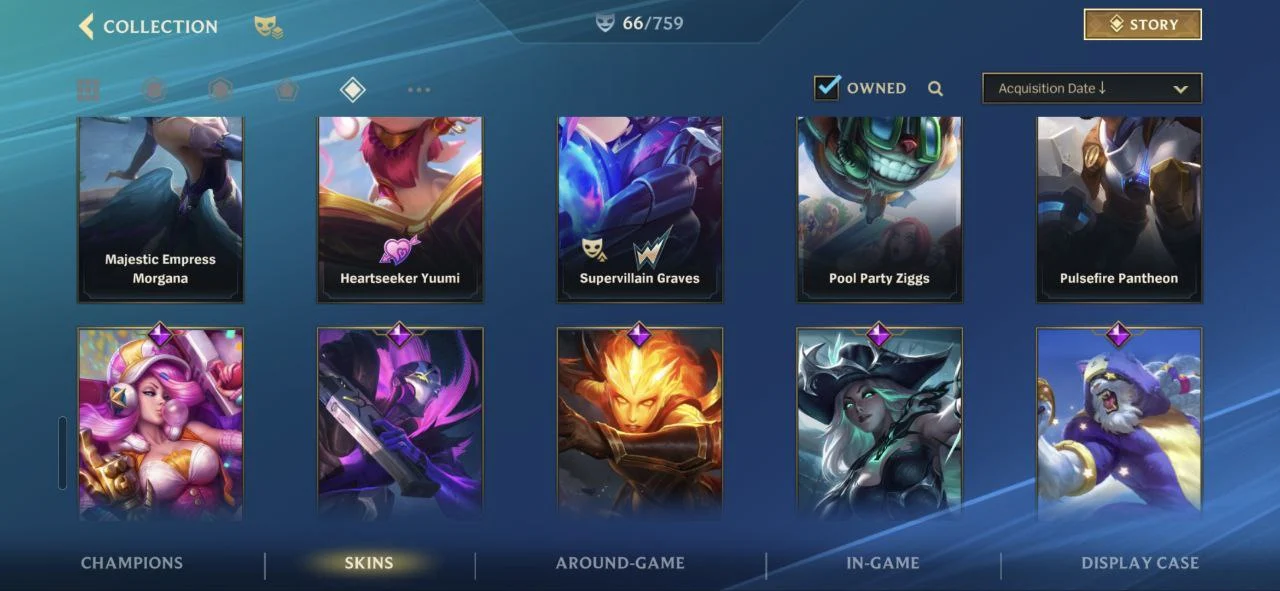Open the masks and coins icon beside Collection

(x=267, y=27)
